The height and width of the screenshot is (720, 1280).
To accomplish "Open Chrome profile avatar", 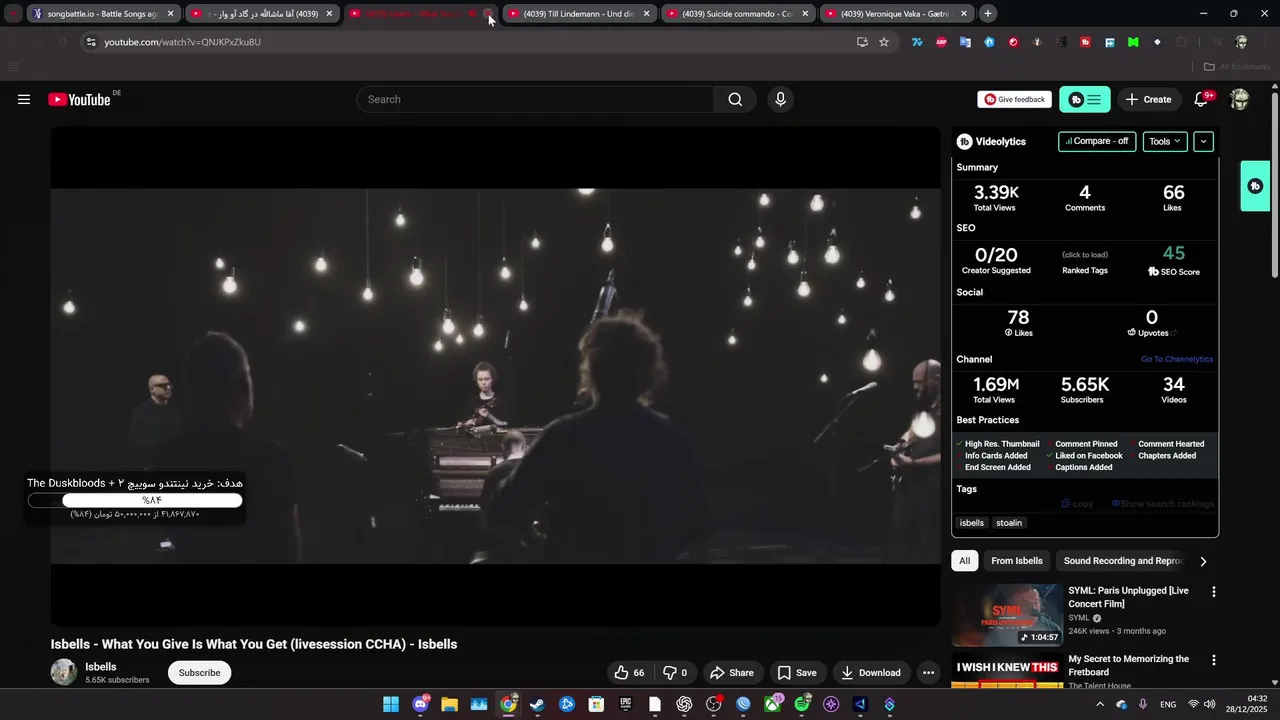I will [x=1241, y=42].
